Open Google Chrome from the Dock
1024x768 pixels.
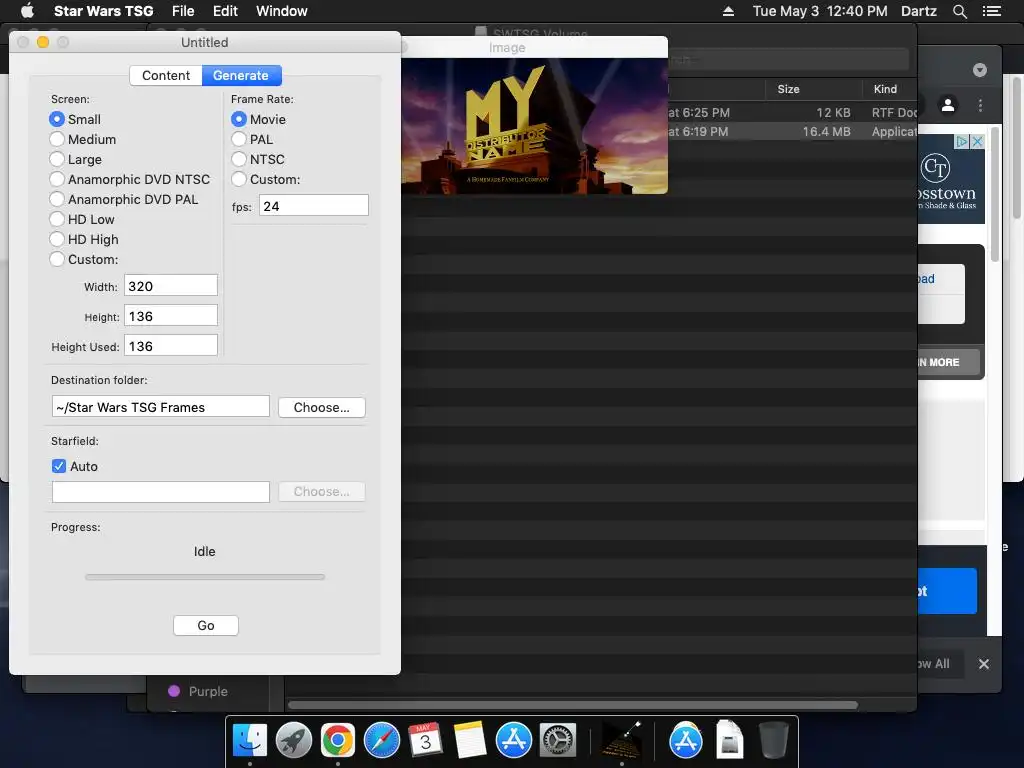tap(338, 741)
